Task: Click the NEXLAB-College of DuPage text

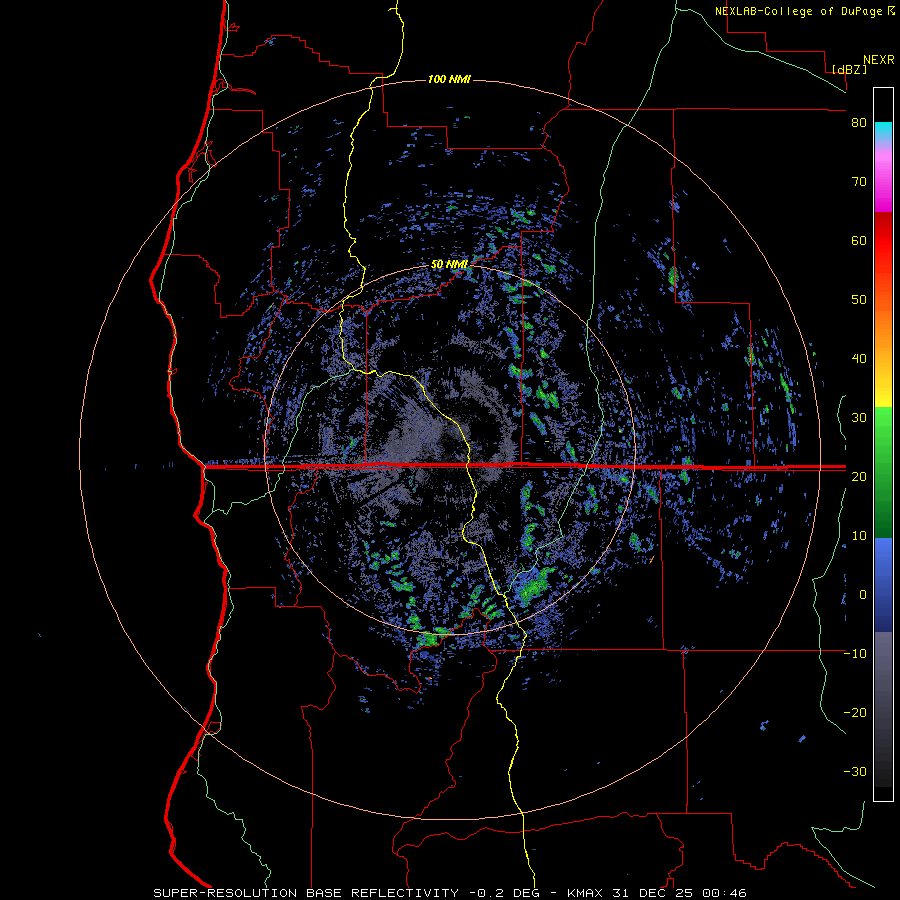Action: pyautogui.click(x=800, y=11)
